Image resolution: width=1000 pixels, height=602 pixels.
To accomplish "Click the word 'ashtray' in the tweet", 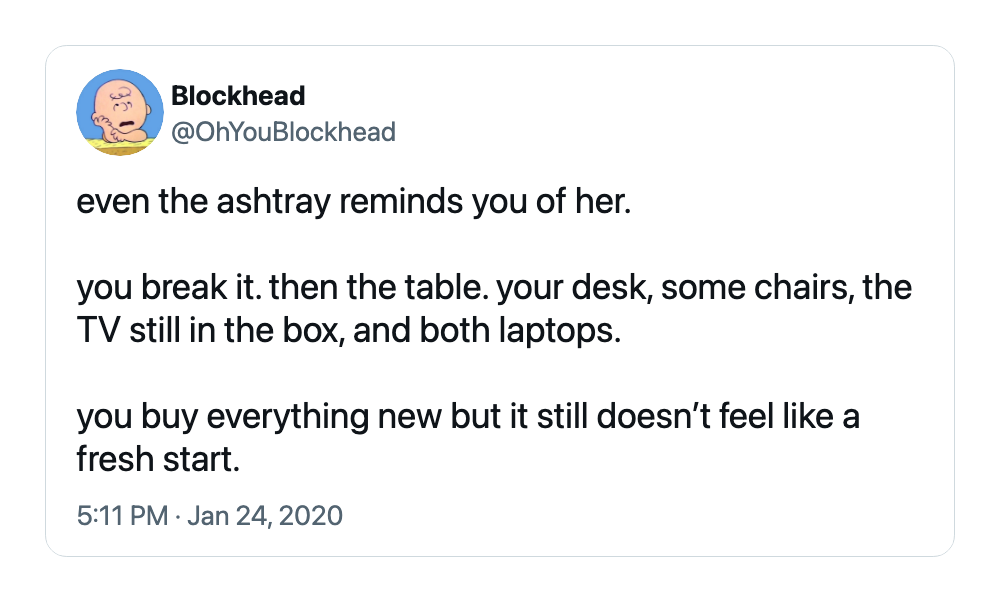I will pos(274,202).
